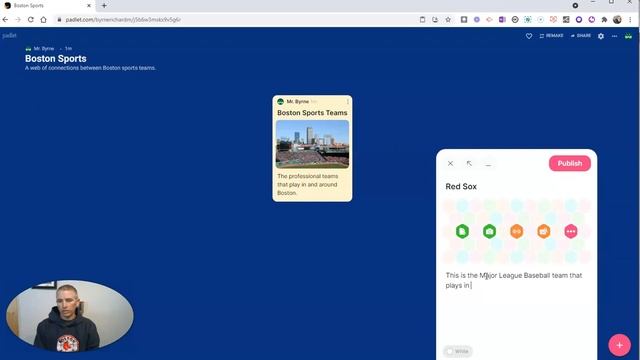This screenshot has width=640, height=360.
Task: Click the OneNote clipper extension icon
Action: pyautogui.click(x=502, y=19)
